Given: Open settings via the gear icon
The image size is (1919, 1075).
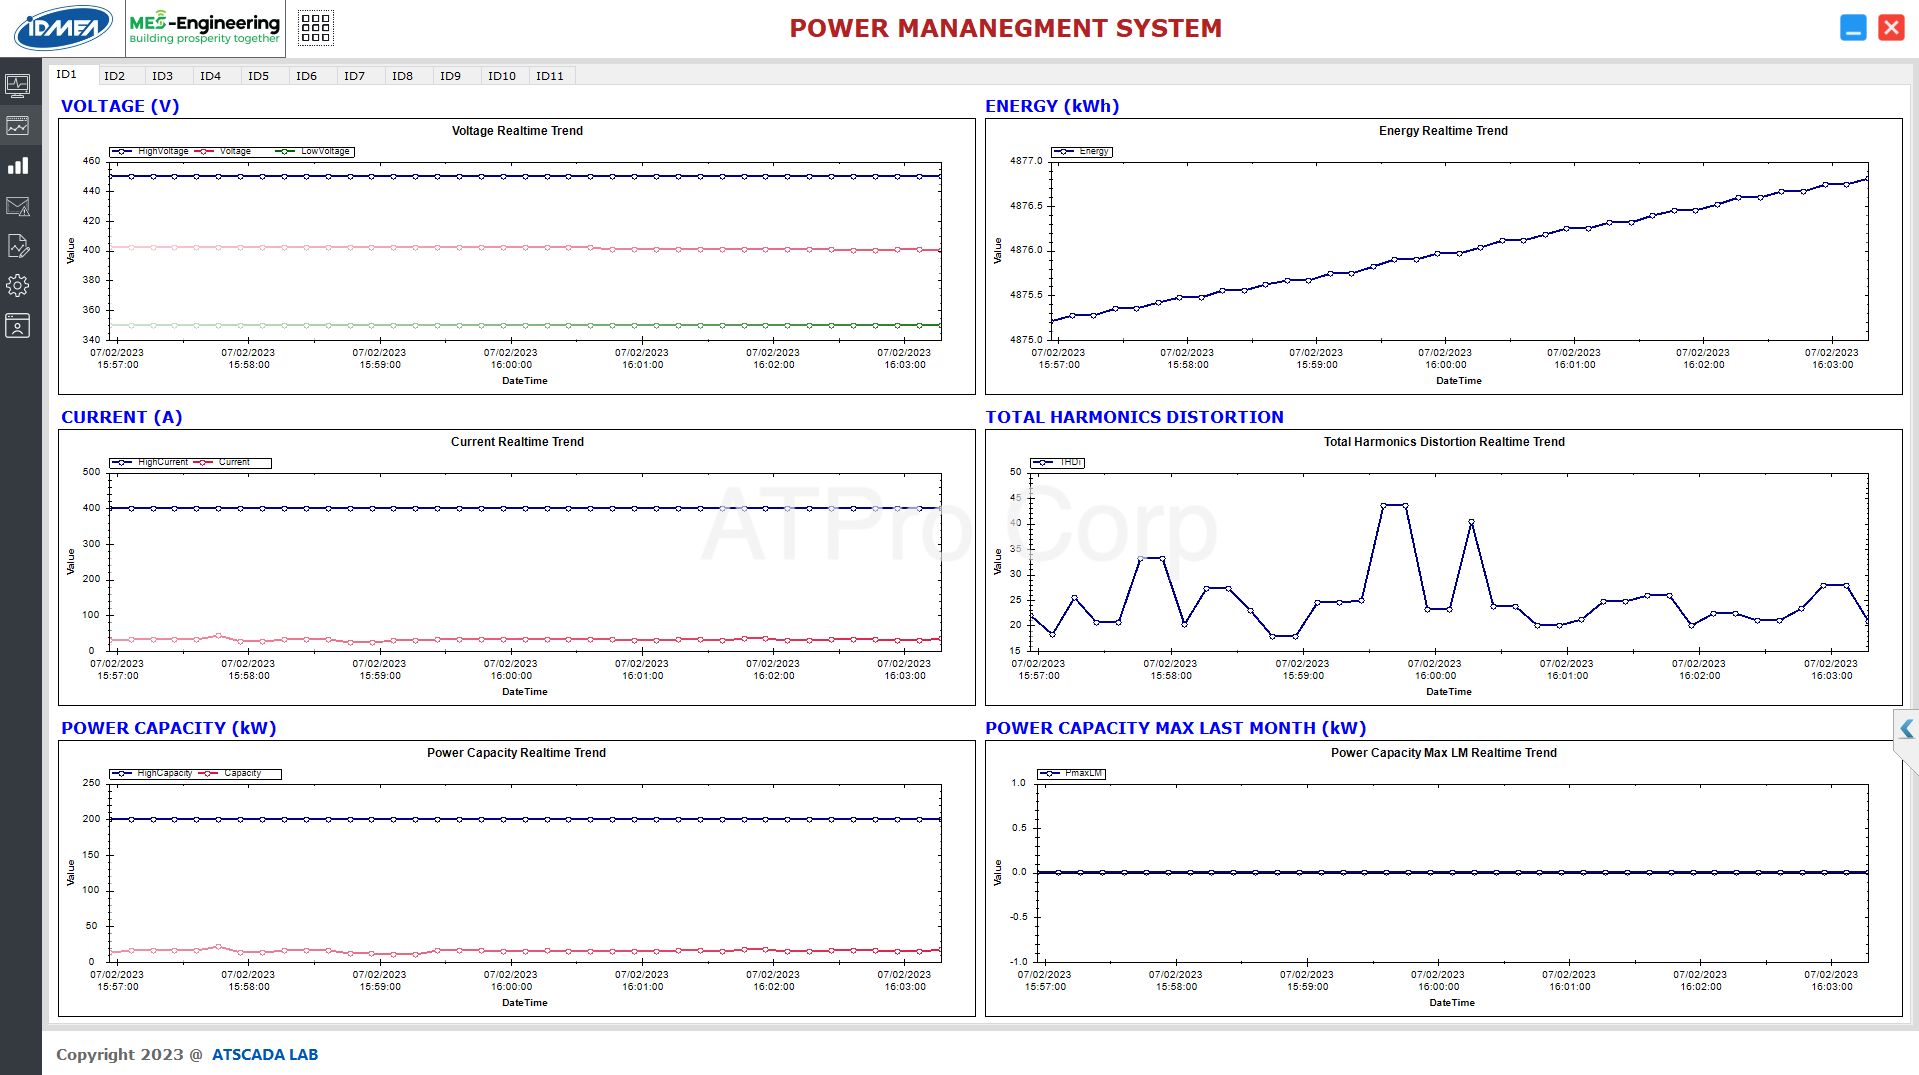Looking at the screenshot, I should pos(18,286).
